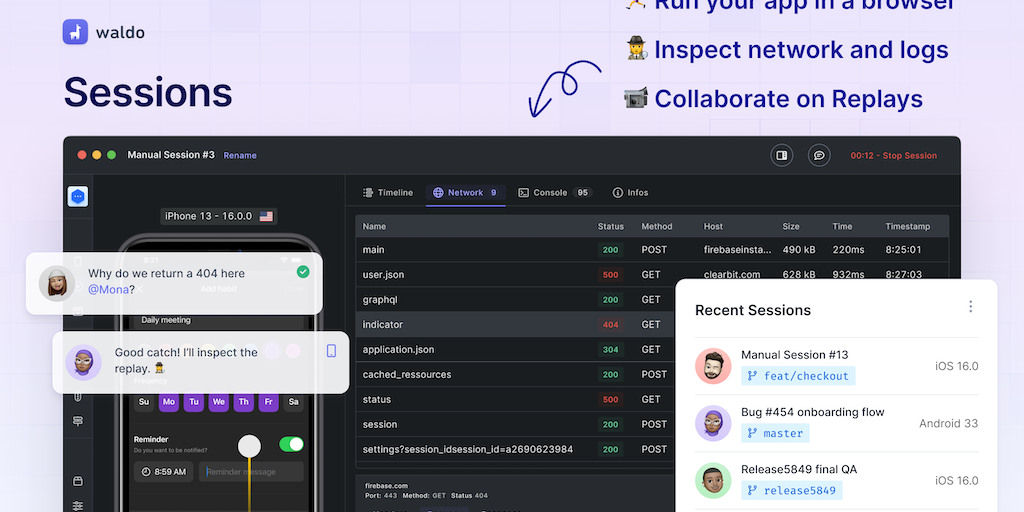The image size is (1024, 512).
Task: Click the avatar beside Manual Session #13
Action: click(x=713, y=366)
